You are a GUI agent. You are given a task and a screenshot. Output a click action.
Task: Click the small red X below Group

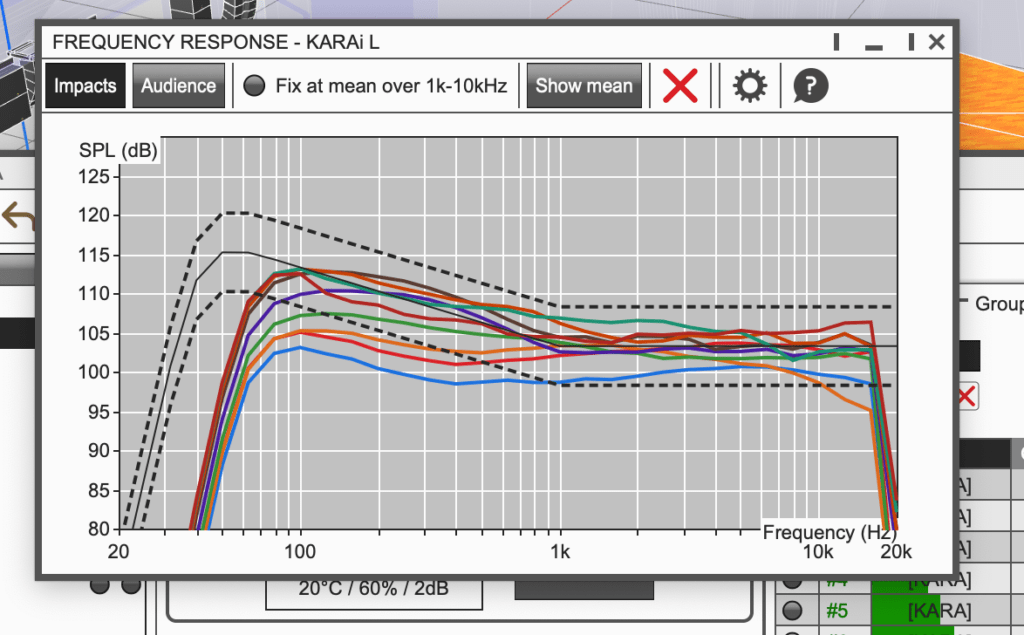click(968, 397)
